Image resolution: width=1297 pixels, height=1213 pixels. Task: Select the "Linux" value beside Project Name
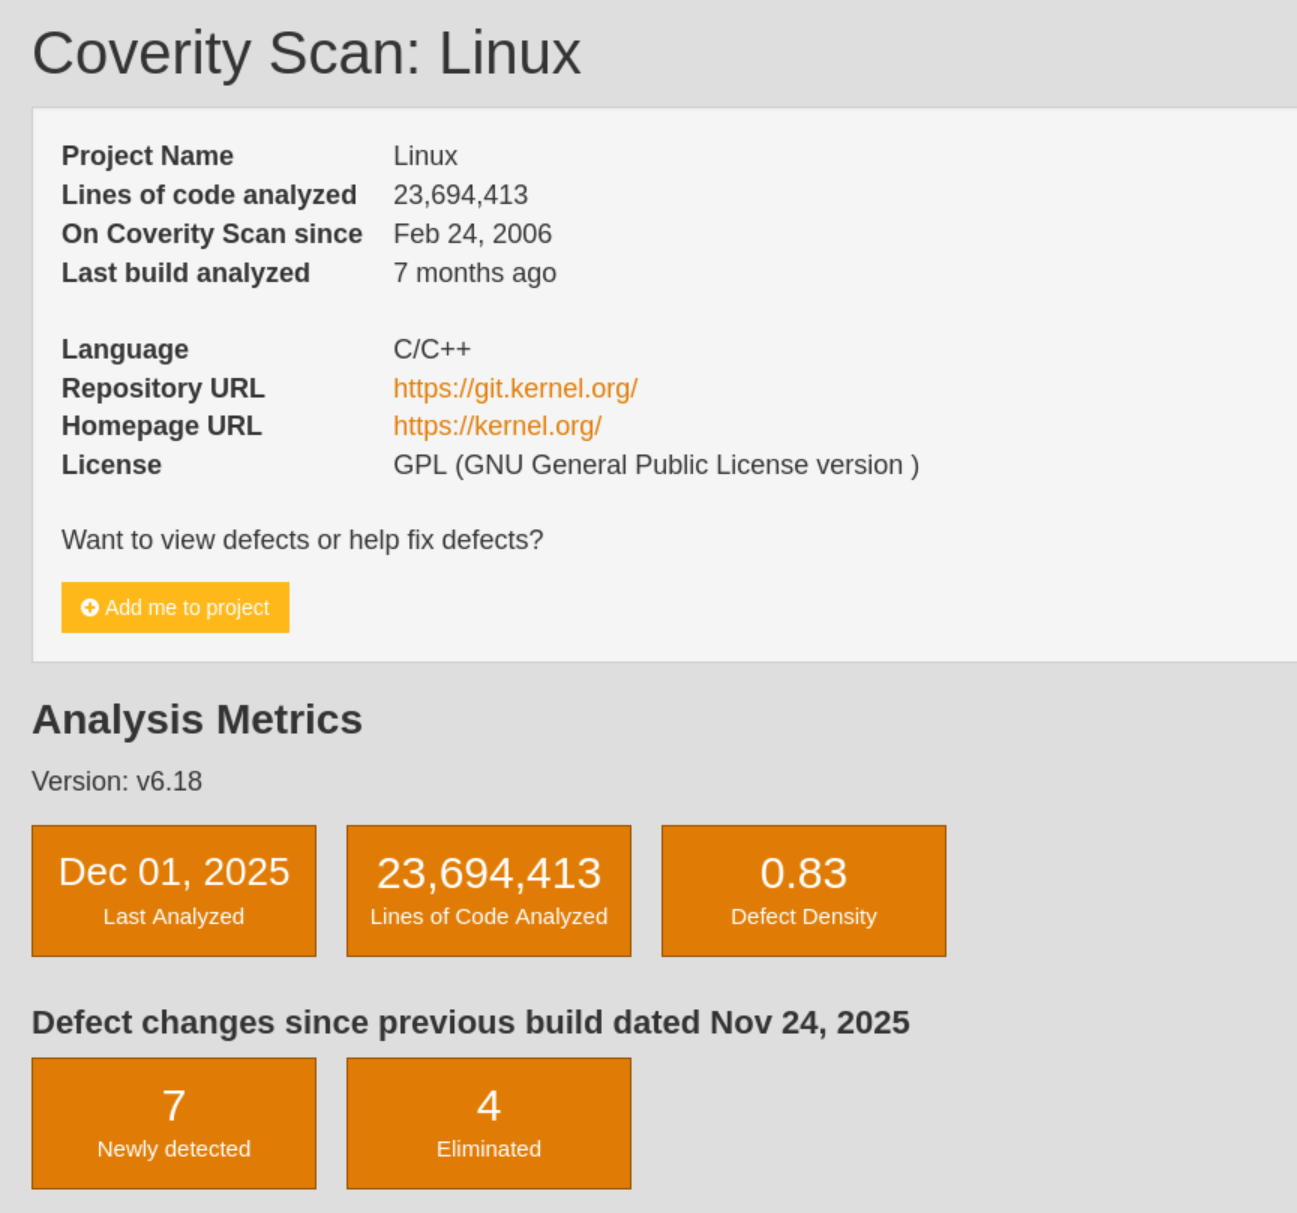425,156
